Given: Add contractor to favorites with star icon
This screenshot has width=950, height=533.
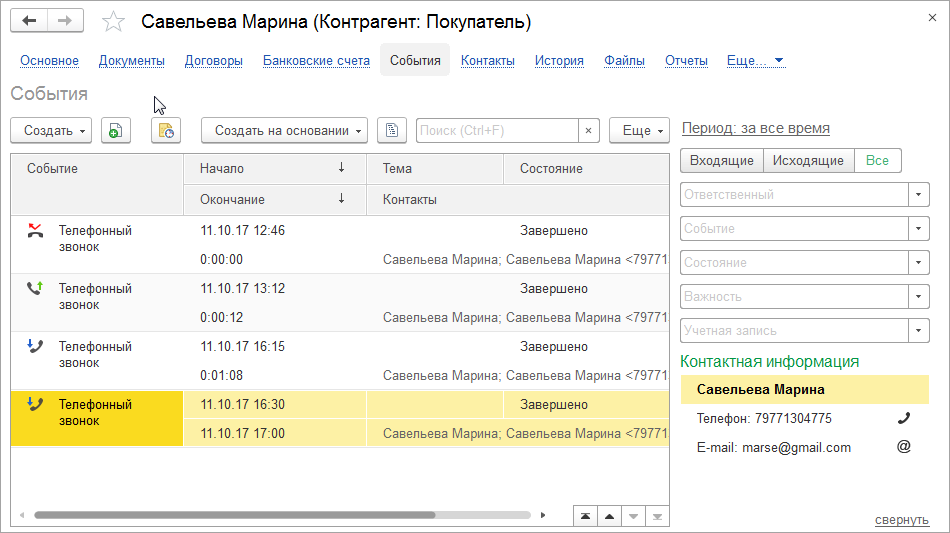Looking at the screenshot, I should coord(114,22).
